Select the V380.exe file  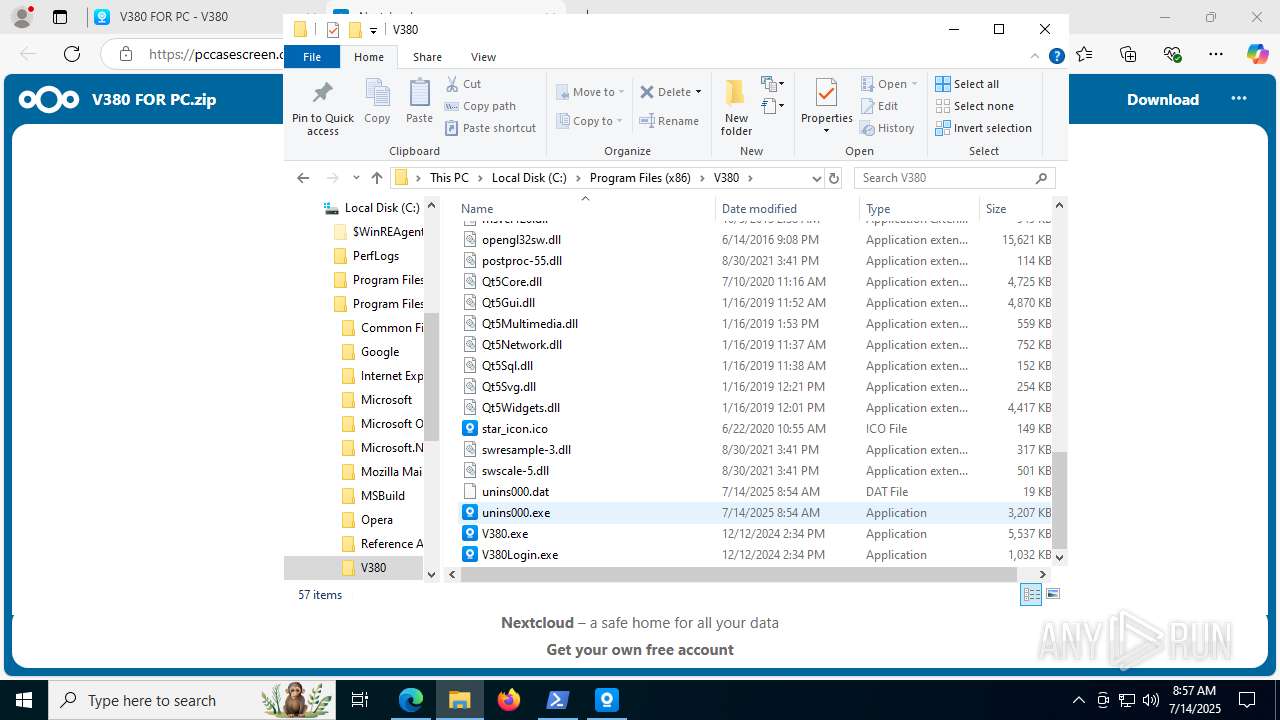tap(505, 534)
